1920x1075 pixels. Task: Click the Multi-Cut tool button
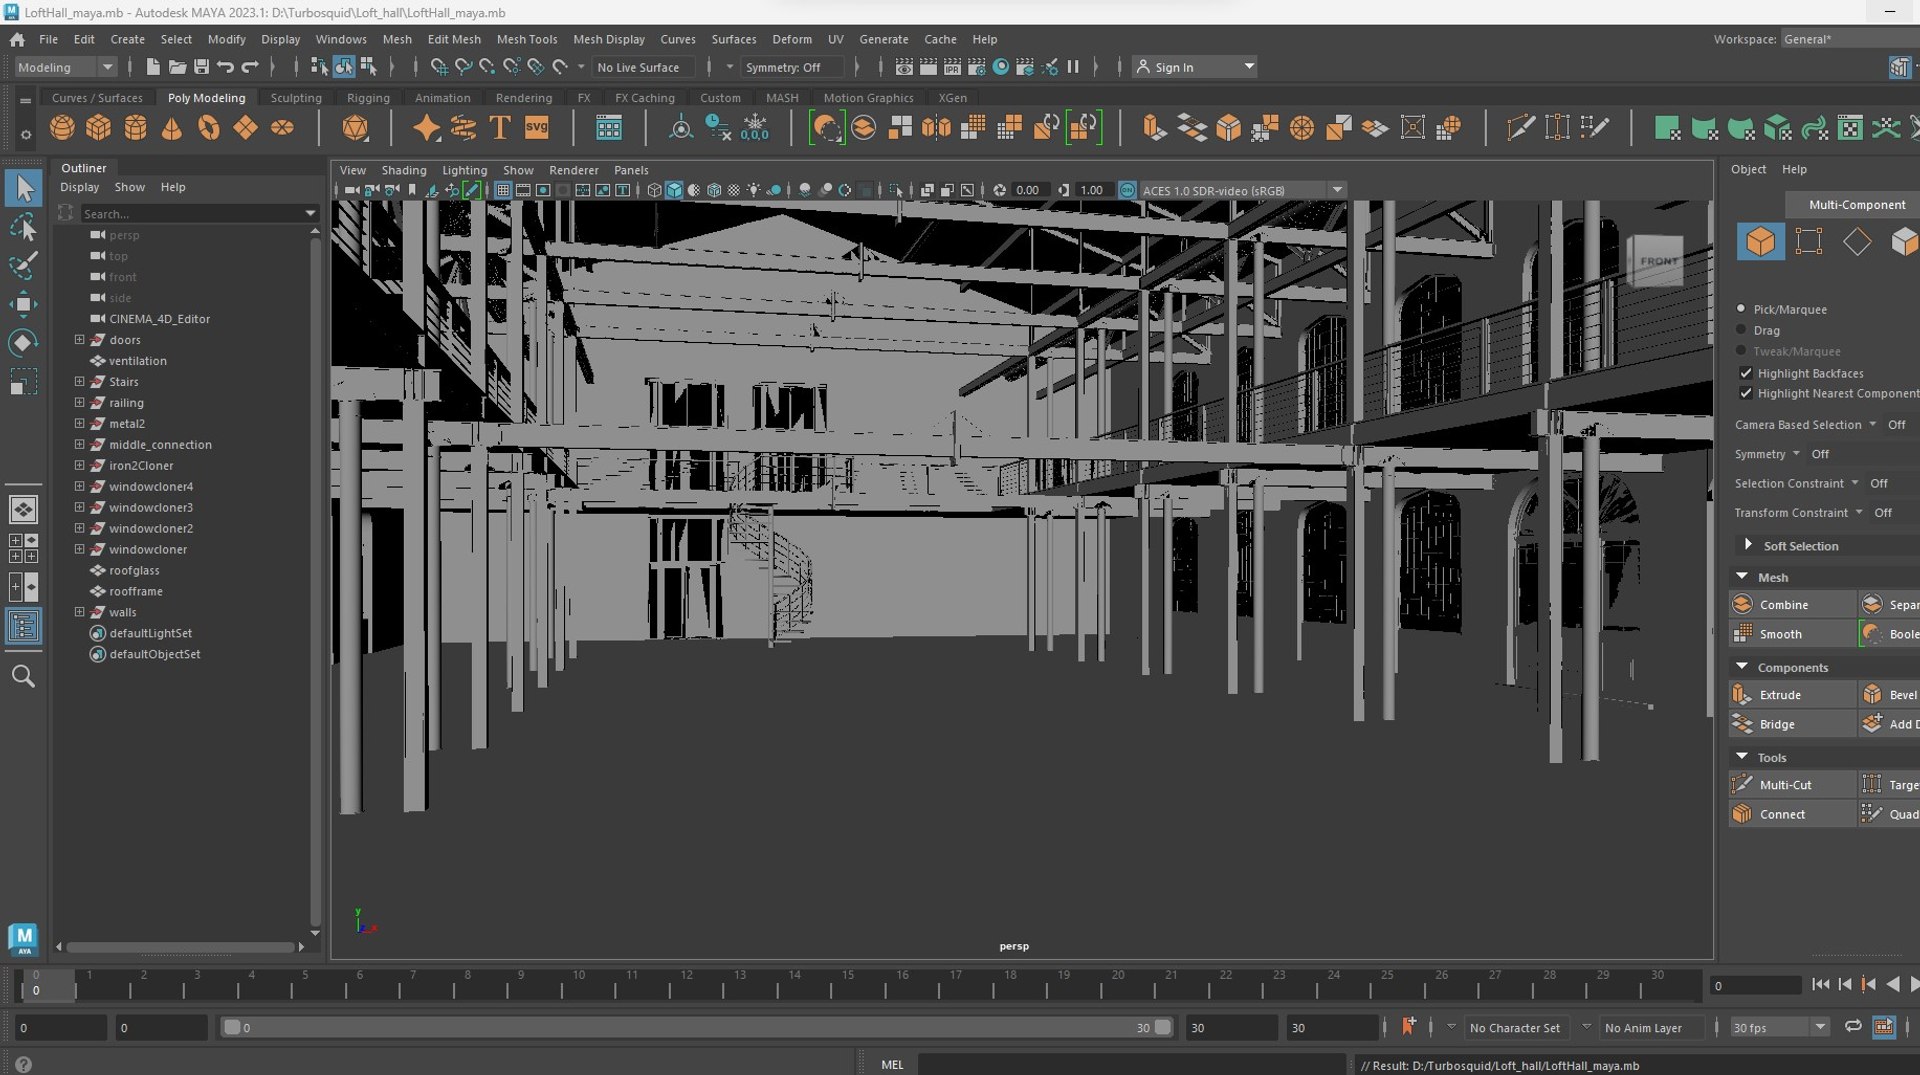tap(1792, 785)
